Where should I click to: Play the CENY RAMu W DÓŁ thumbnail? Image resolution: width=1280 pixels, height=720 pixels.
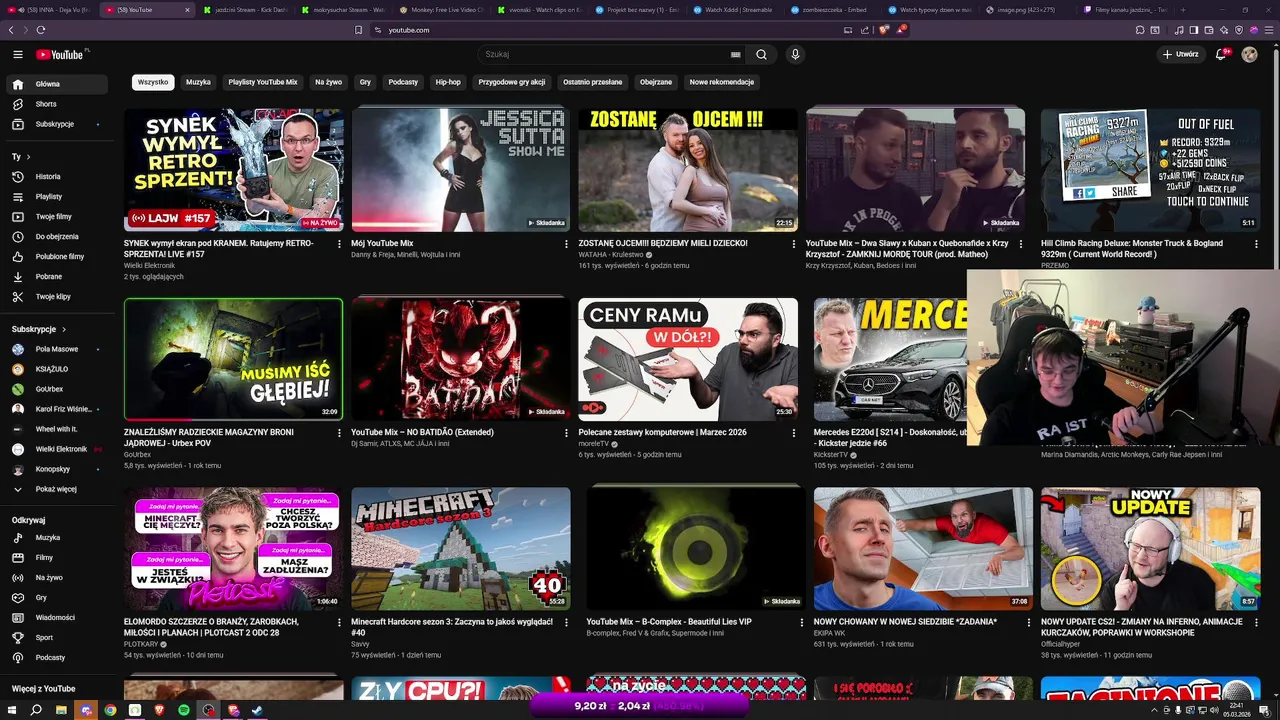688,359
